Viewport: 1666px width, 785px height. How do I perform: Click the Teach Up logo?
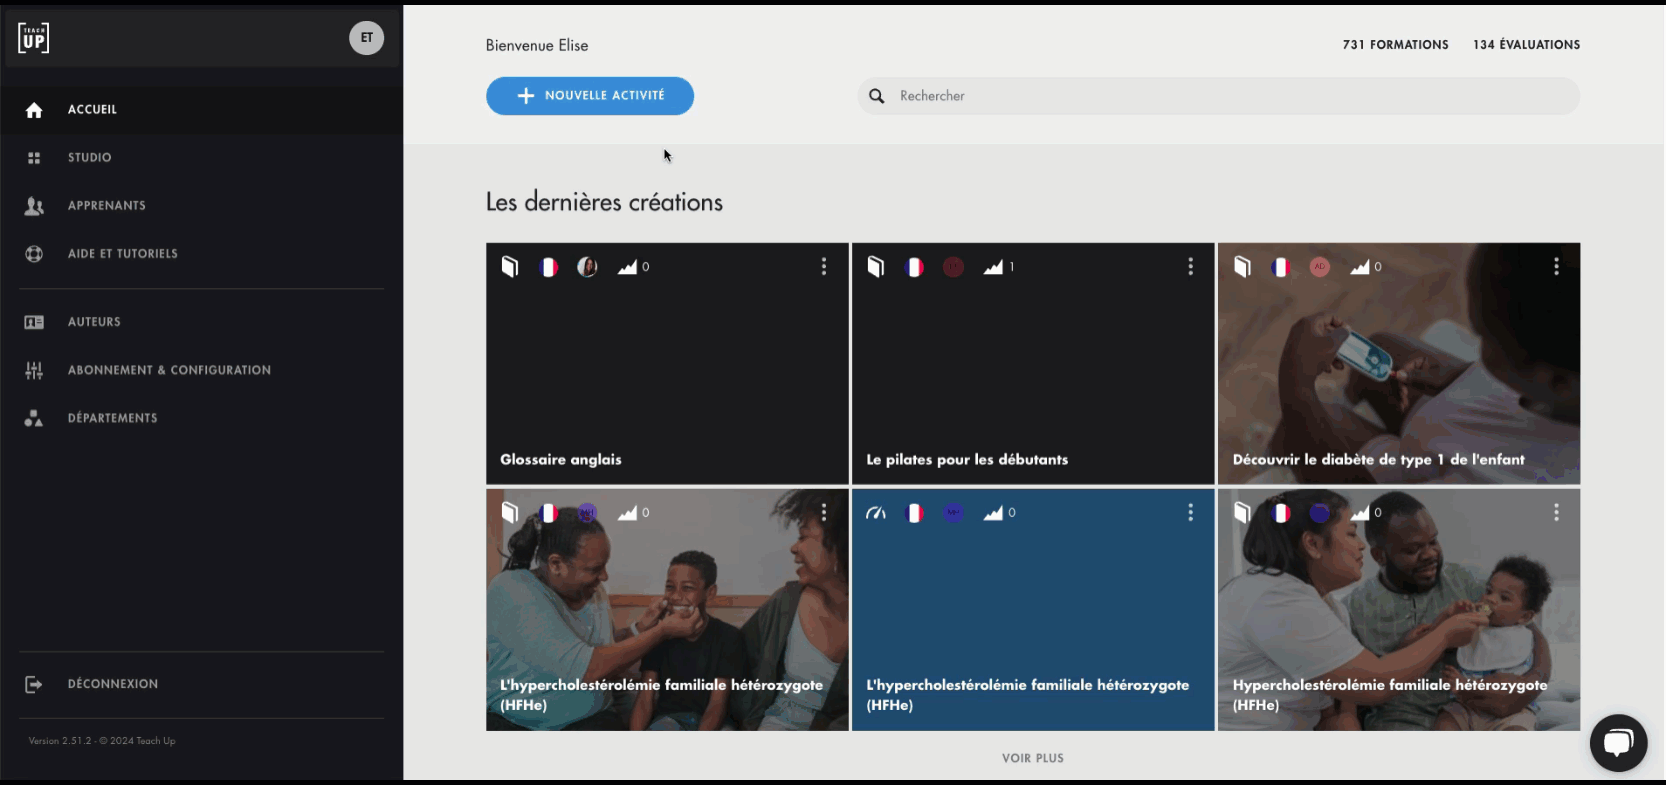coord(33,38)
